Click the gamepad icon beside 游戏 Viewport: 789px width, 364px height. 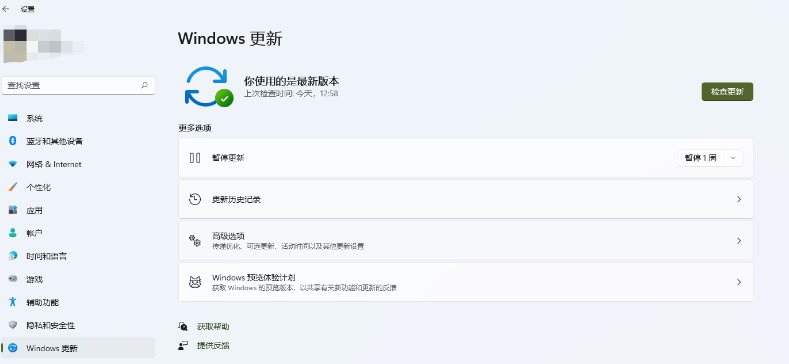point(13,279)
